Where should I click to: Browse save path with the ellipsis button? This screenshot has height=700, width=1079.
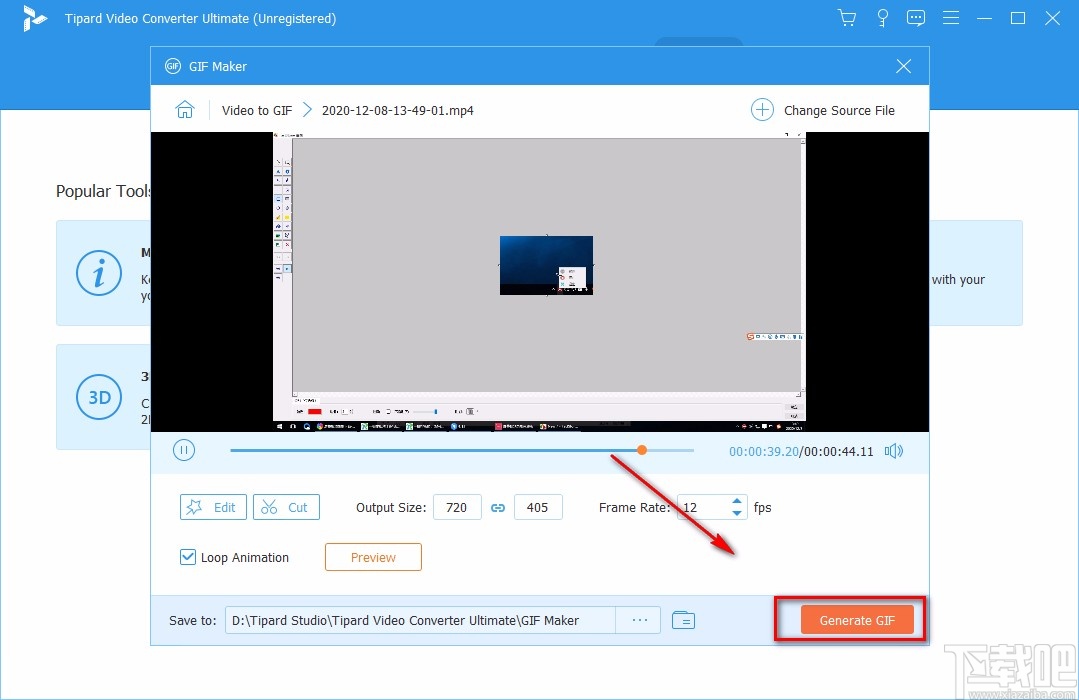click(639, 620)
